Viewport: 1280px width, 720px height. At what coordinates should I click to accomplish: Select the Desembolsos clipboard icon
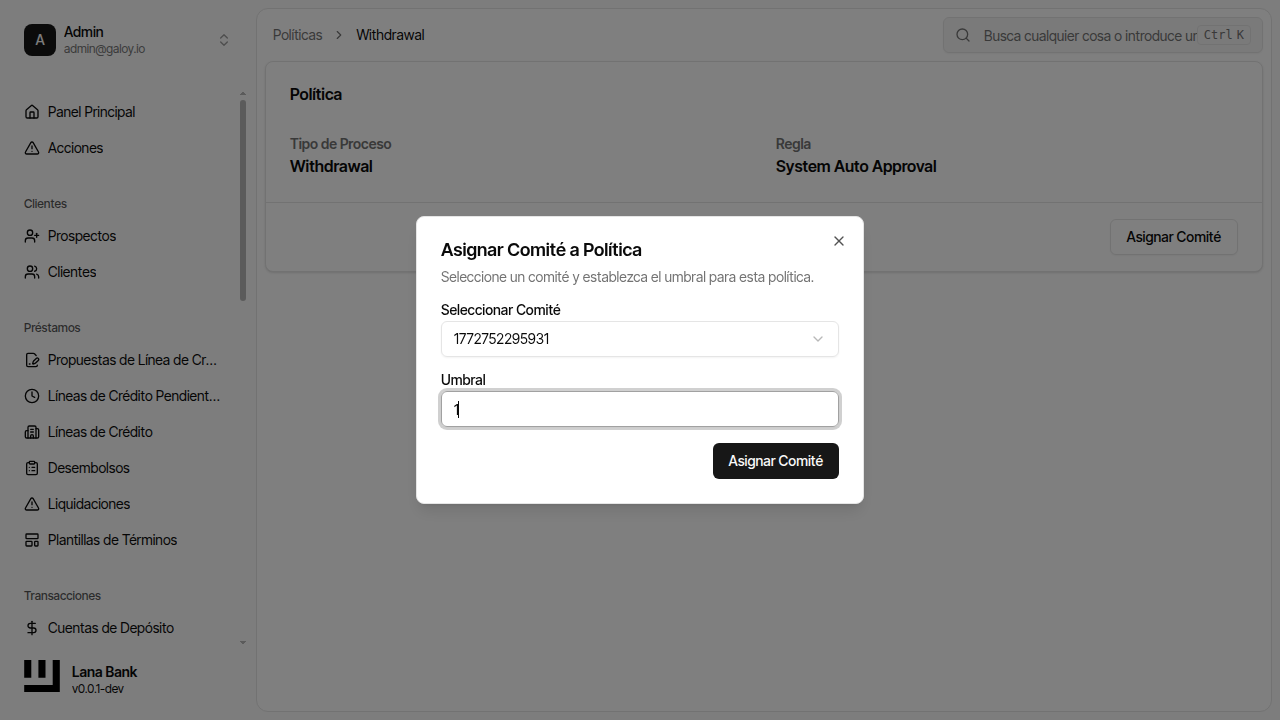pos(31,467)
